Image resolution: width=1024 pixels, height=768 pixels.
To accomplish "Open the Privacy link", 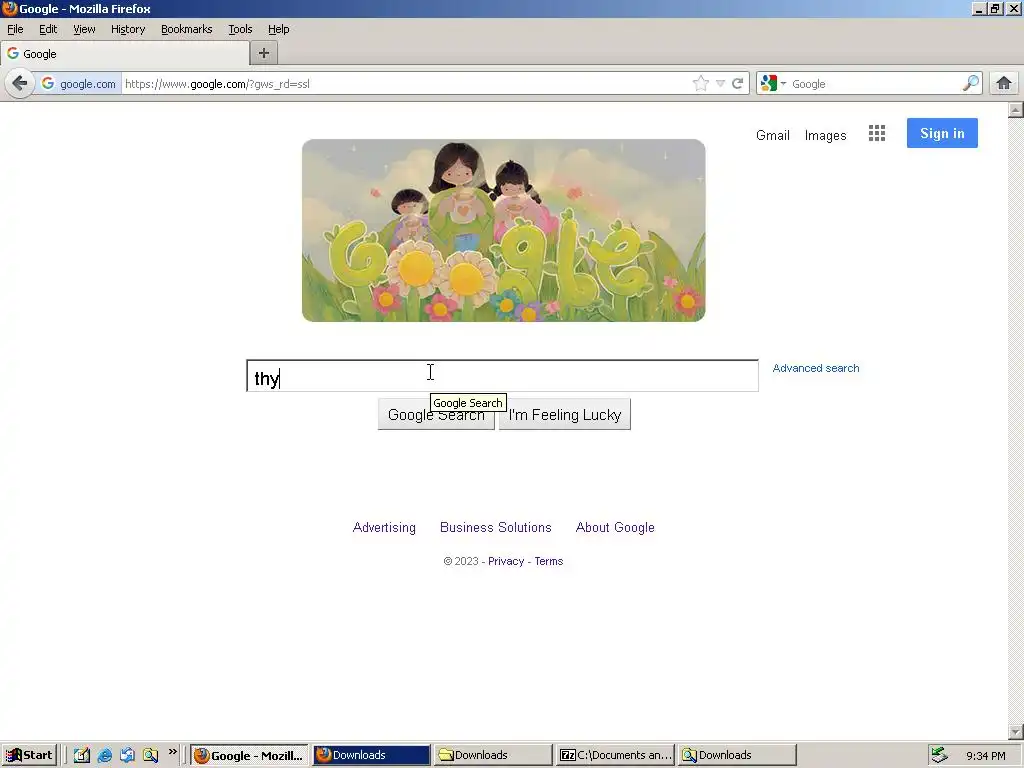I will 506,562.
